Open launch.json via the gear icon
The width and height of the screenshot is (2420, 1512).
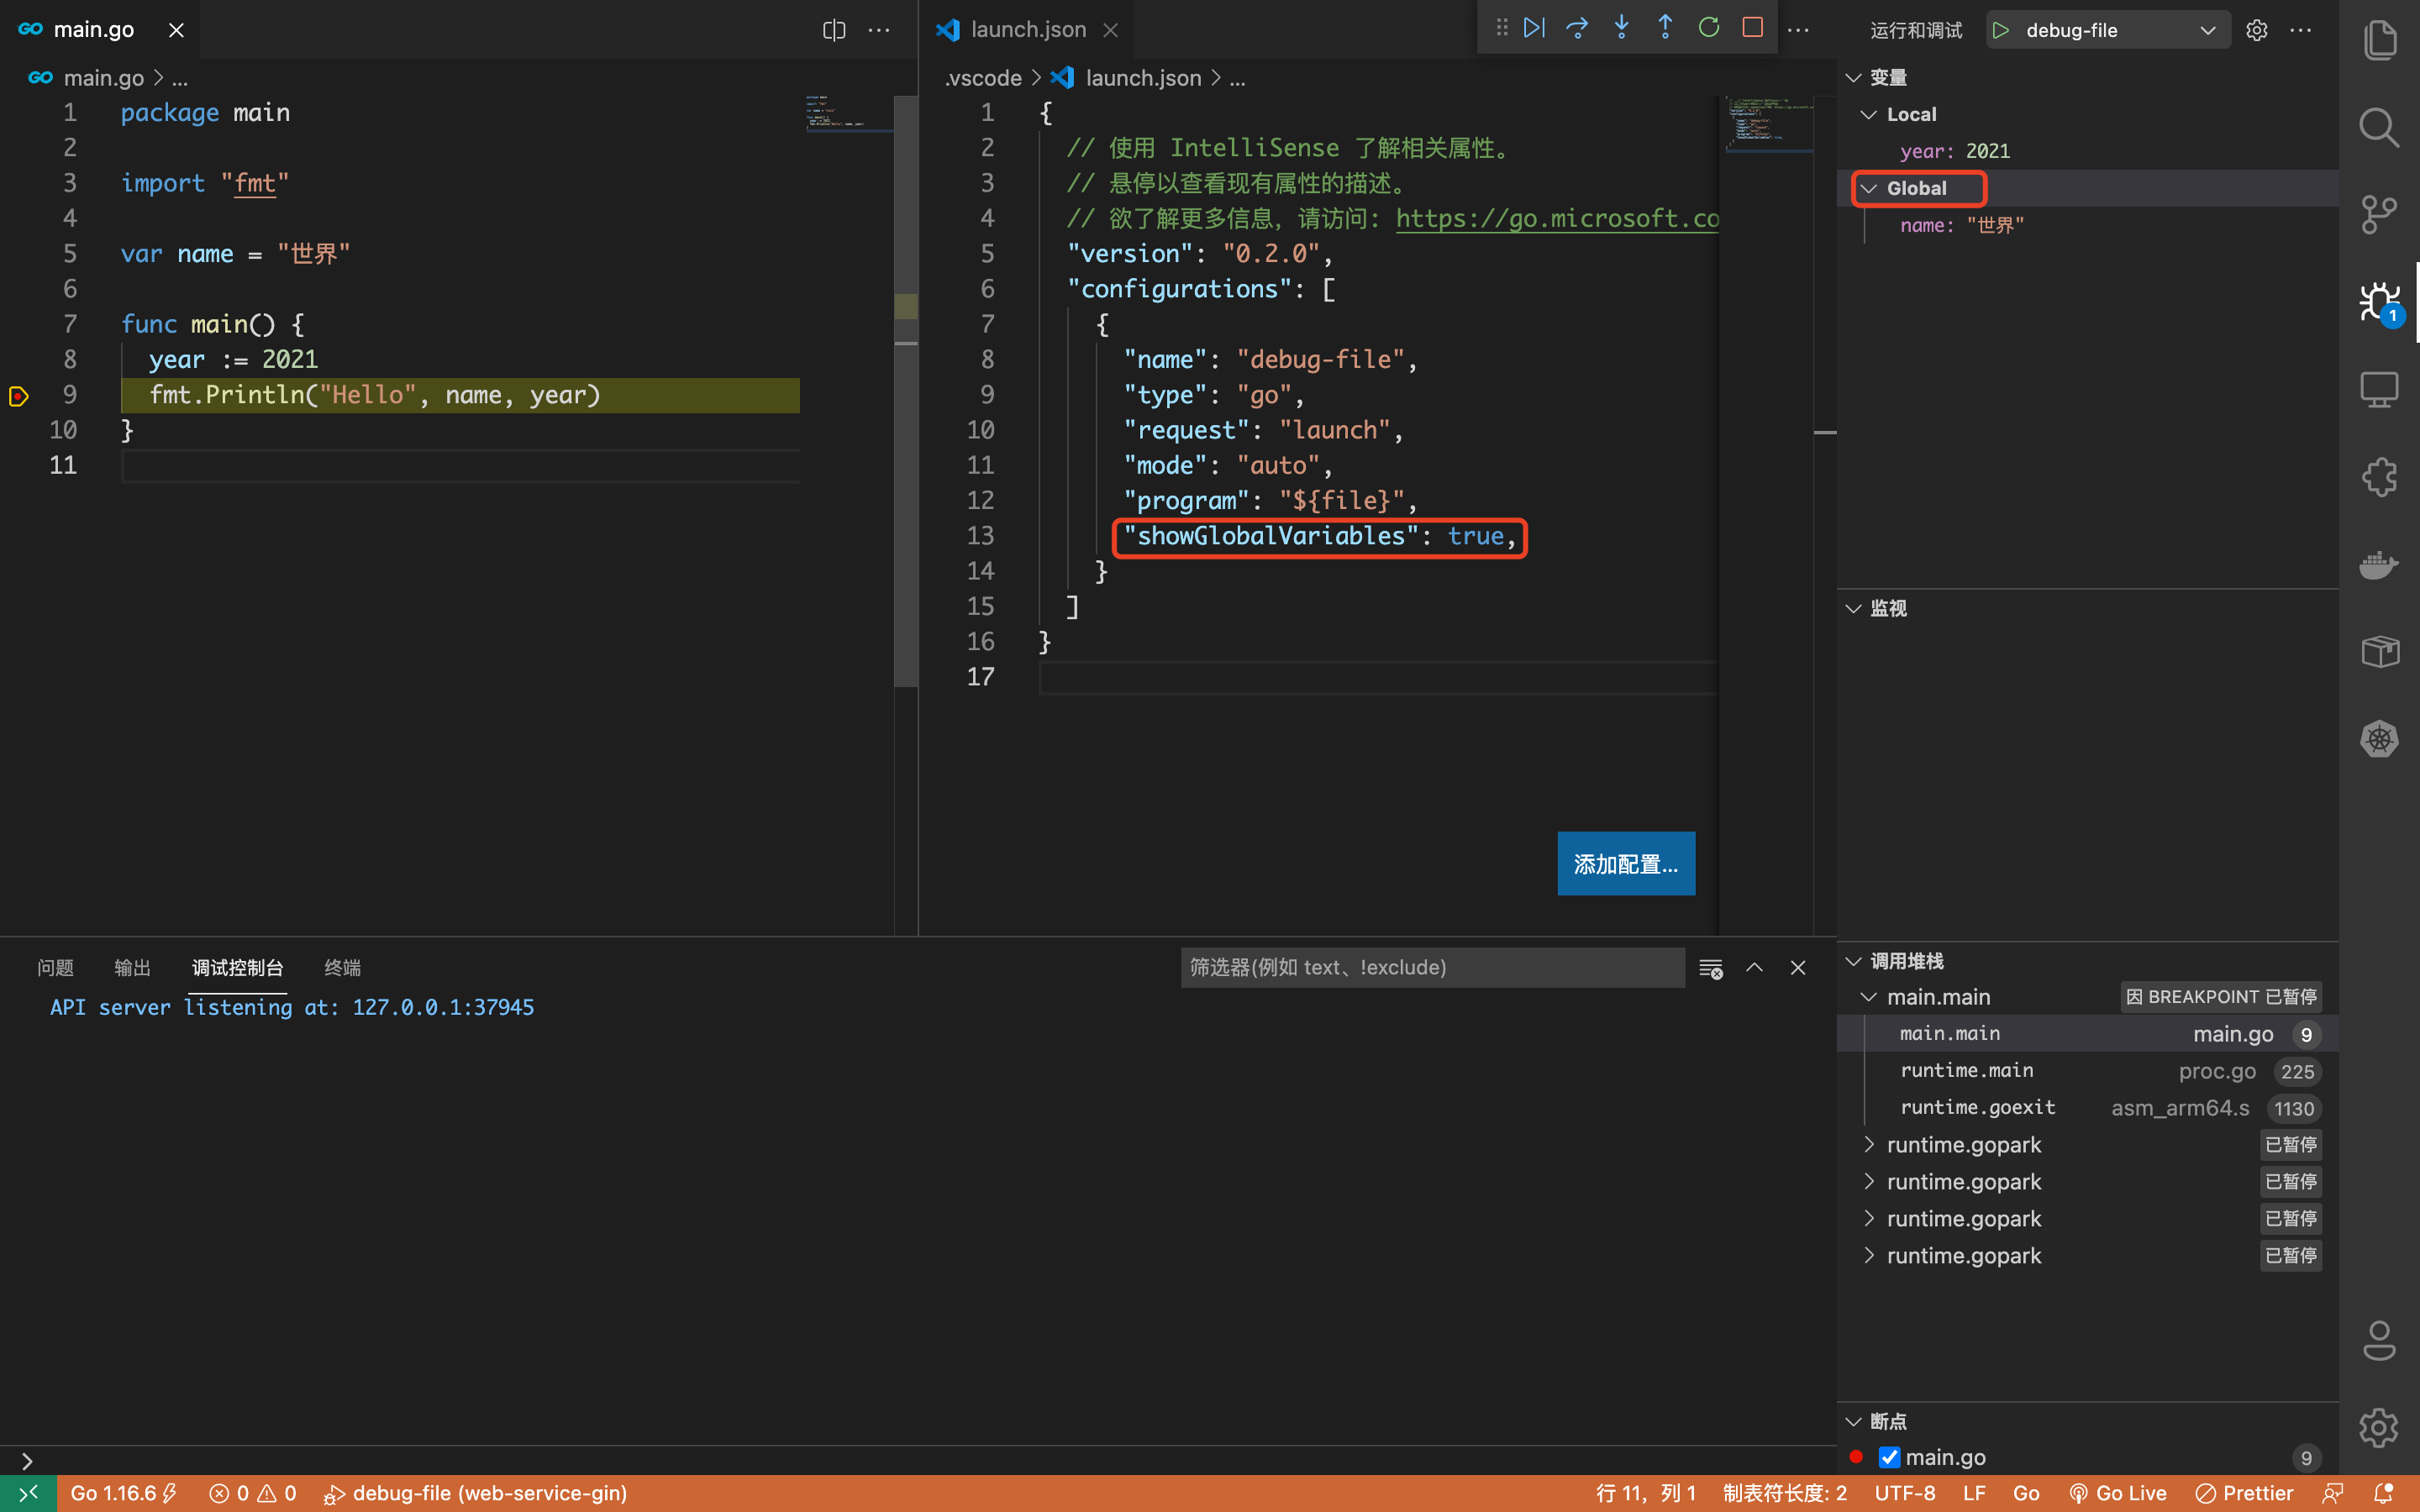2256,30
